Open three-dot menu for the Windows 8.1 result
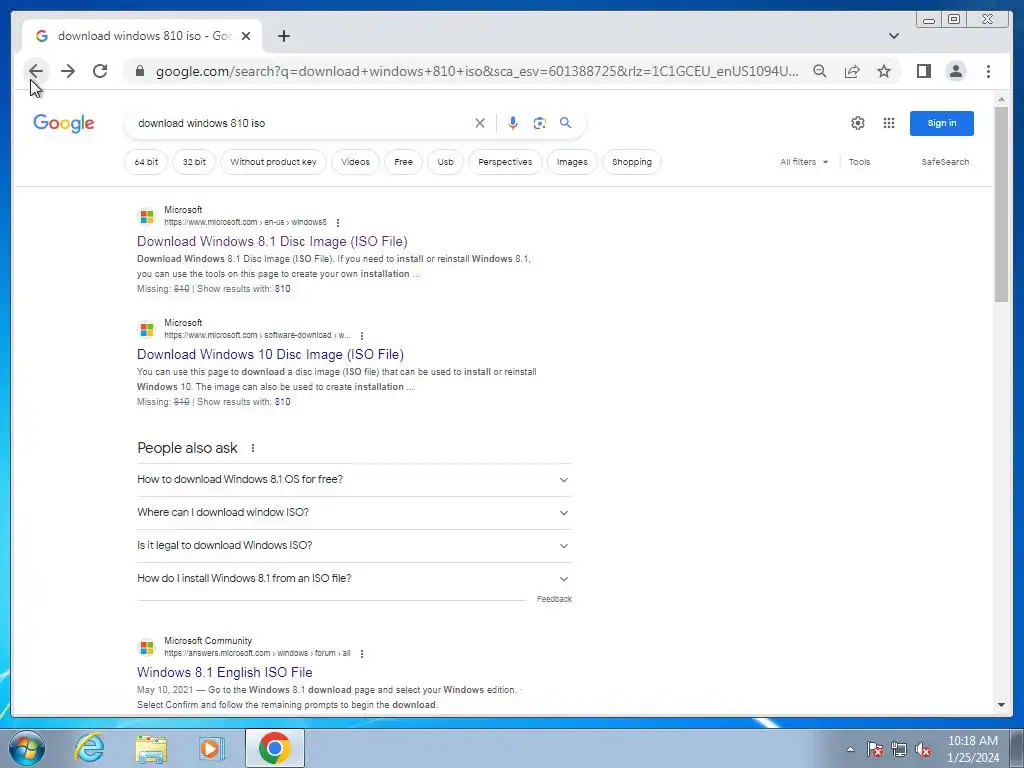 tap(338, 223)
